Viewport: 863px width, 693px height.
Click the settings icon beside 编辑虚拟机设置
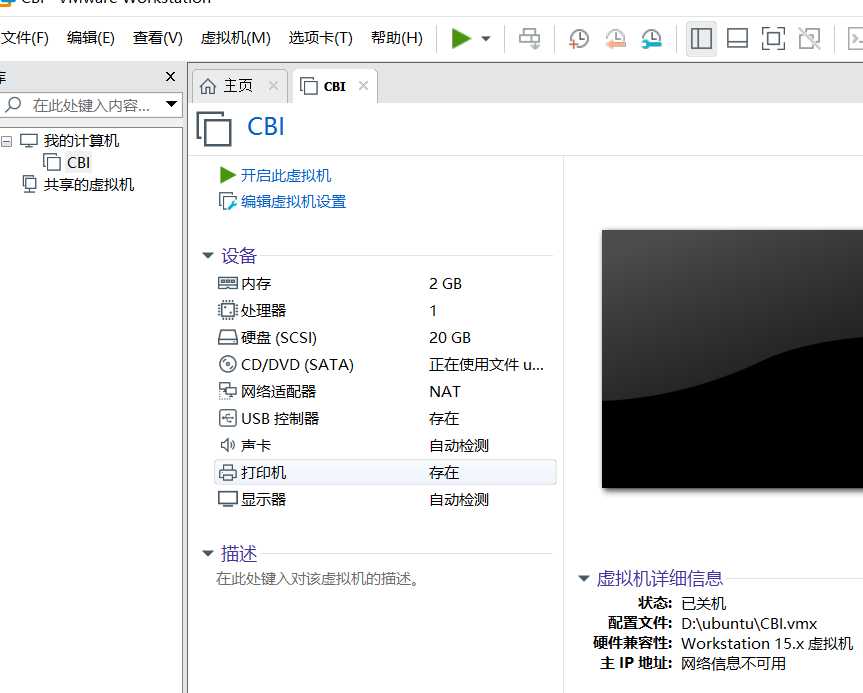coord(227,201)
